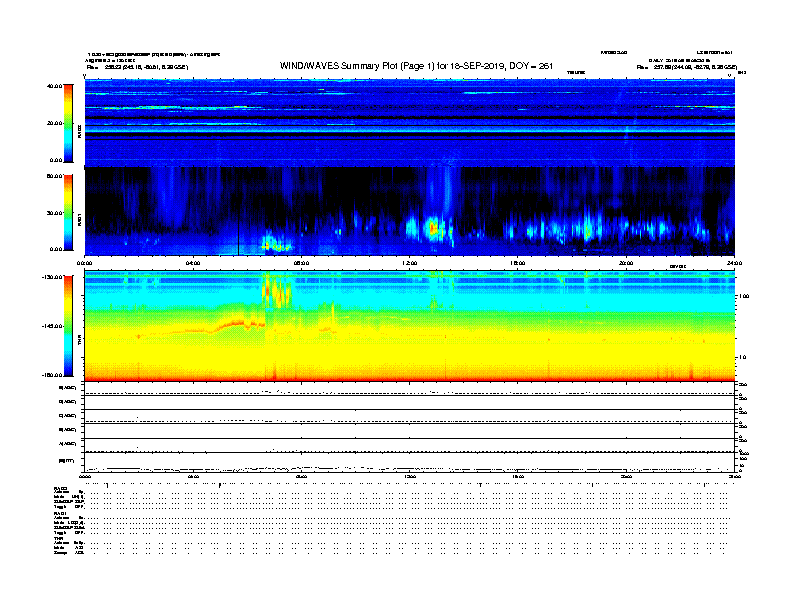Viewport: 792px width, 612px height.
Task: Click the 08:00 time label below RAD1 panel
Action: [301, 263]
